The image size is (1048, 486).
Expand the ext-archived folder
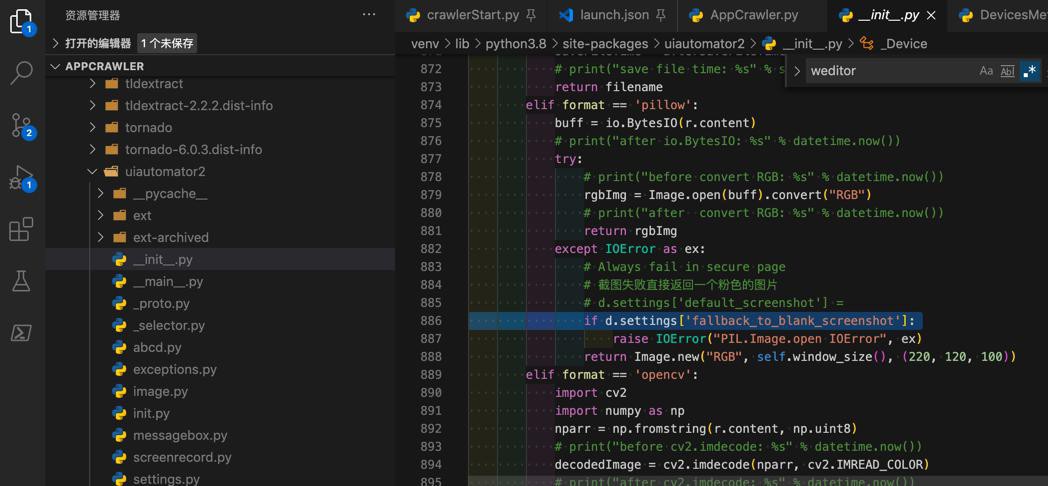tap(101, 237)
